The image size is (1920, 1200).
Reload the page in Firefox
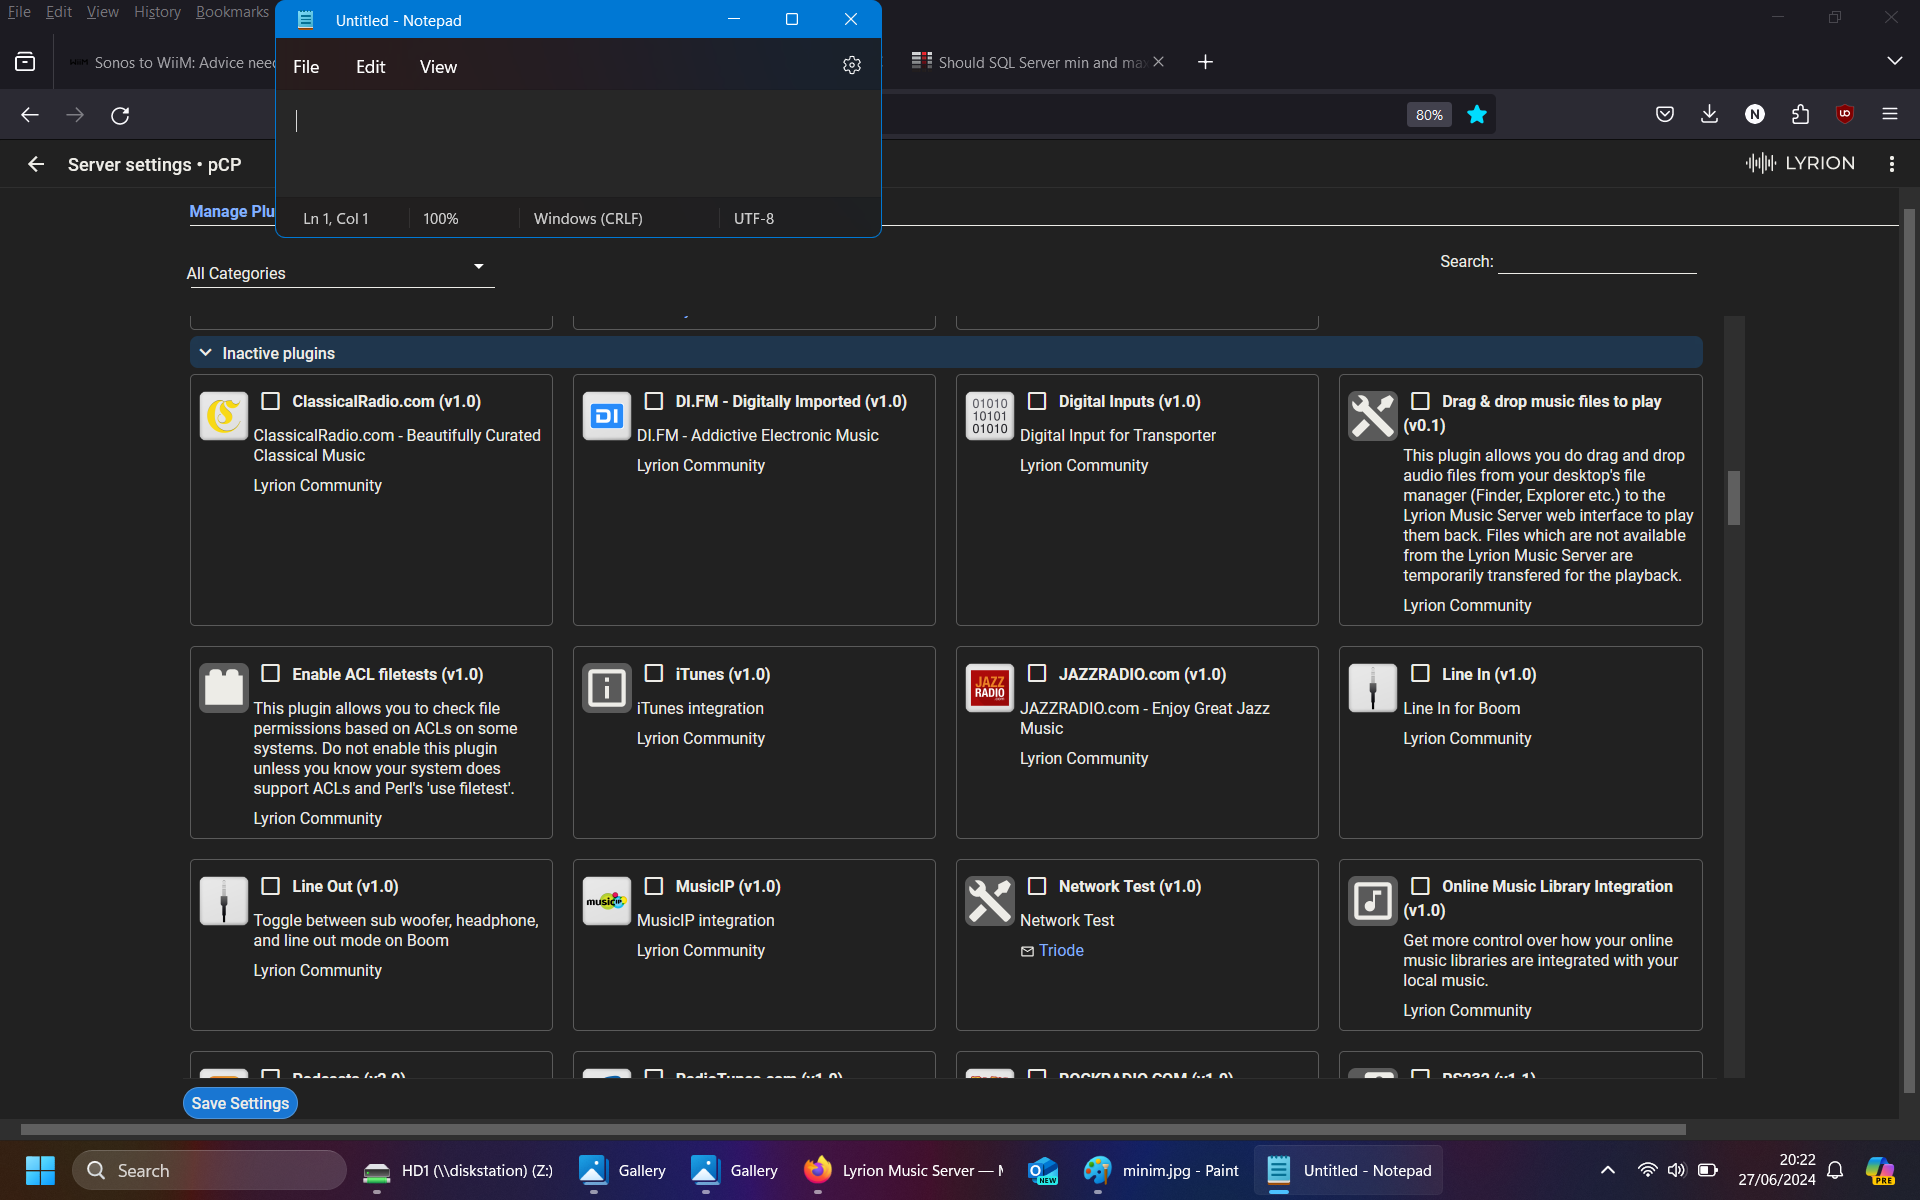pyautogui.click(x=120, y=115)
